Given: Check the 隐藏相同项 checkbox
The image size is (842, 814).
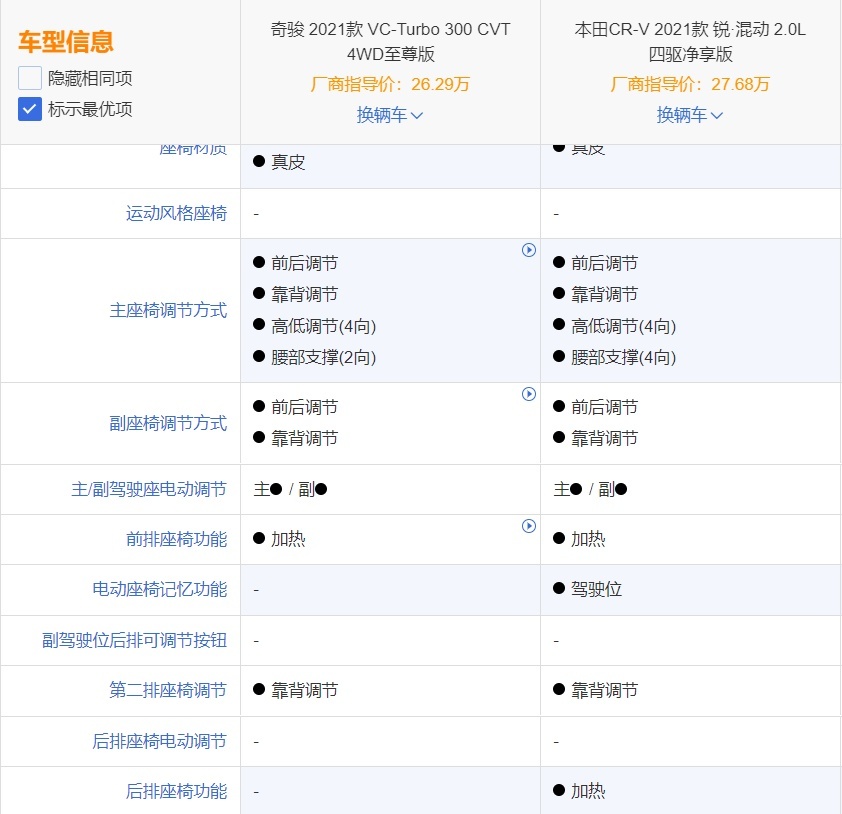Looking at the screenshot, I should pos(30,78).
